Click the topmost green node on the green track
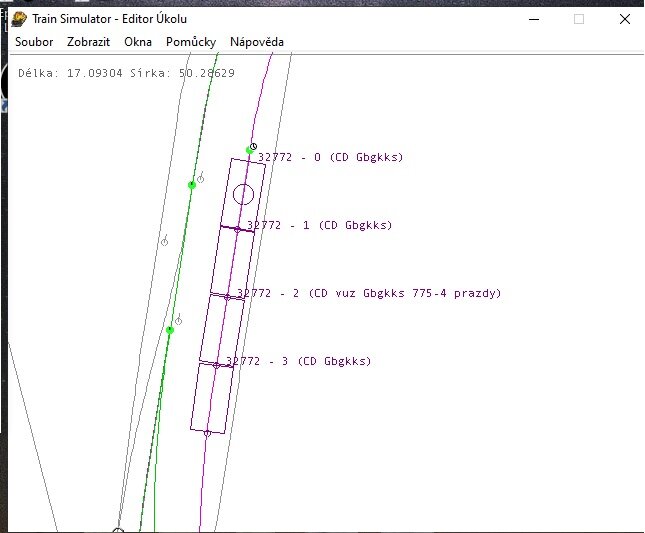645x533 pixels. click(x=192, y=185)
